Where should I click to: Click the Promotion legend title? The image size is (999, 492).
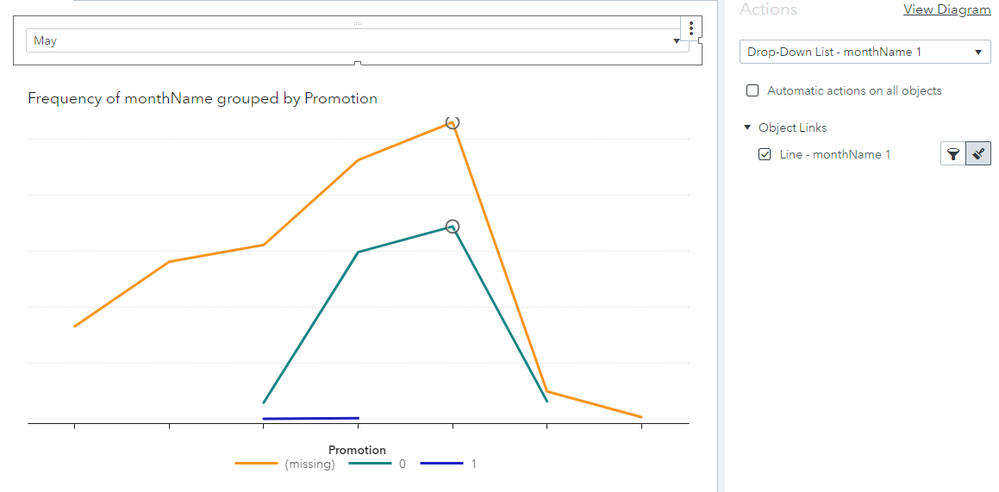point(357,450)
